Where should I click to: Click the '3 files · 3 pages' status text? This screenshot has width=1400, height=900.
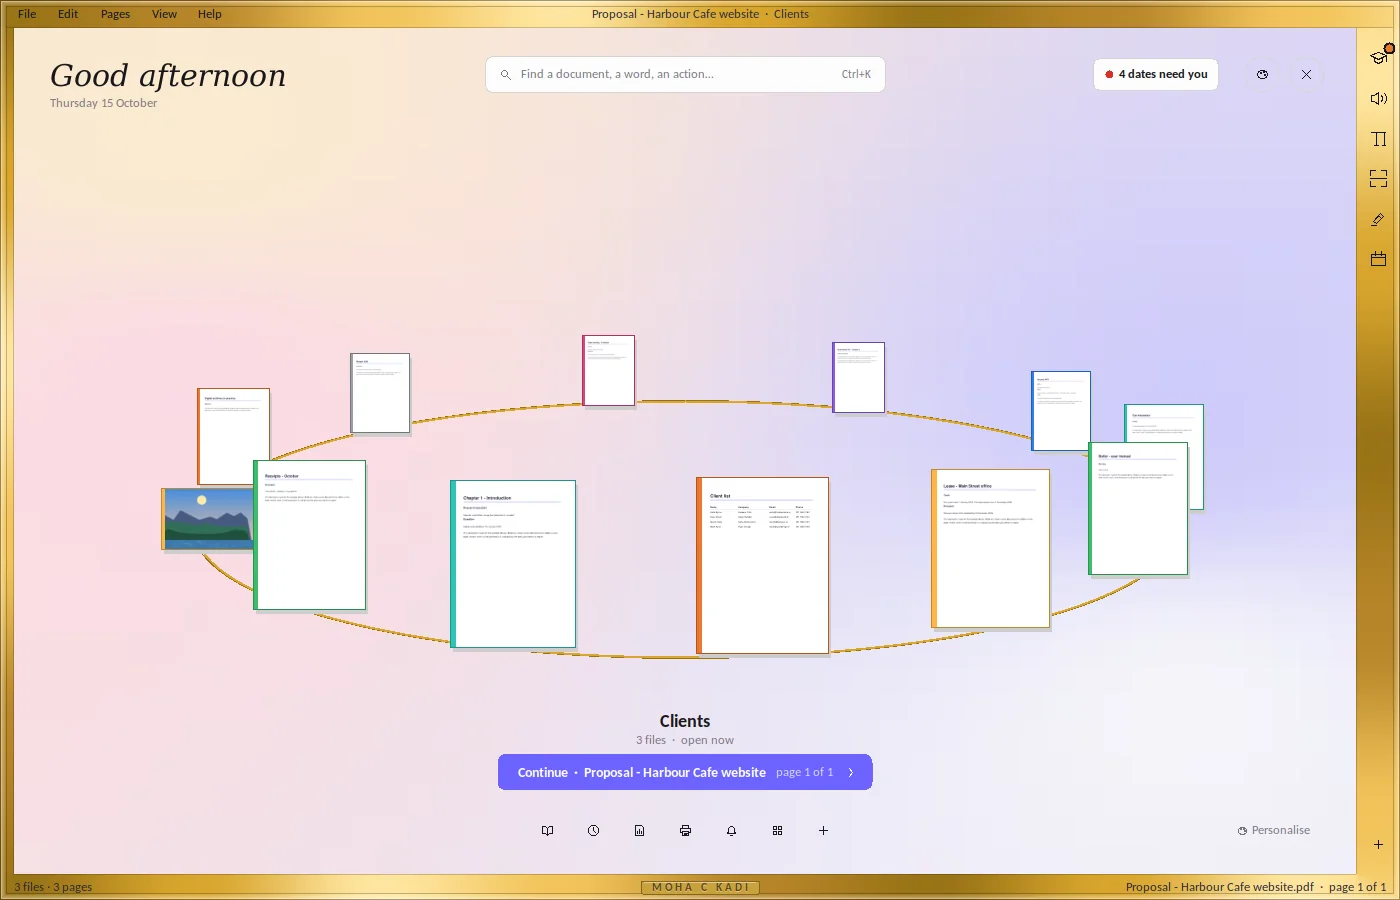click(x=53, y=887)
